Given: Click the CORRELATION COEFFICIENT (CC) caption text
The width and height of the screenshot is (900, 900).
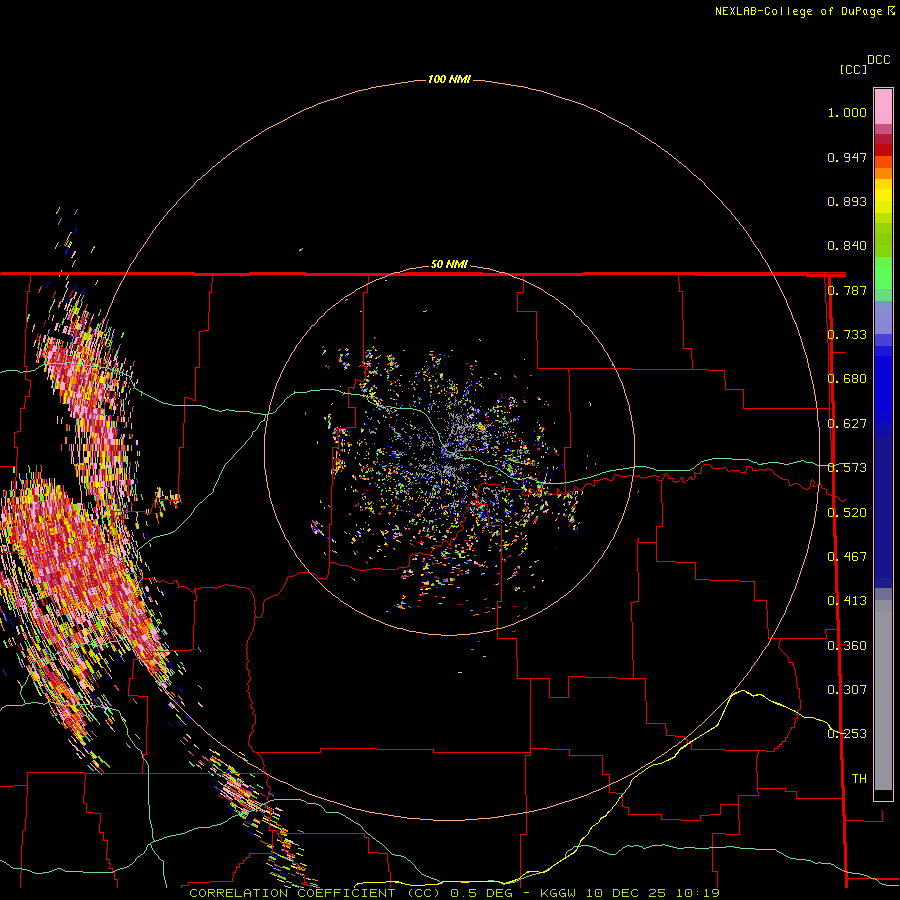Looking at the screenshot, I should (x=315, y=893).
